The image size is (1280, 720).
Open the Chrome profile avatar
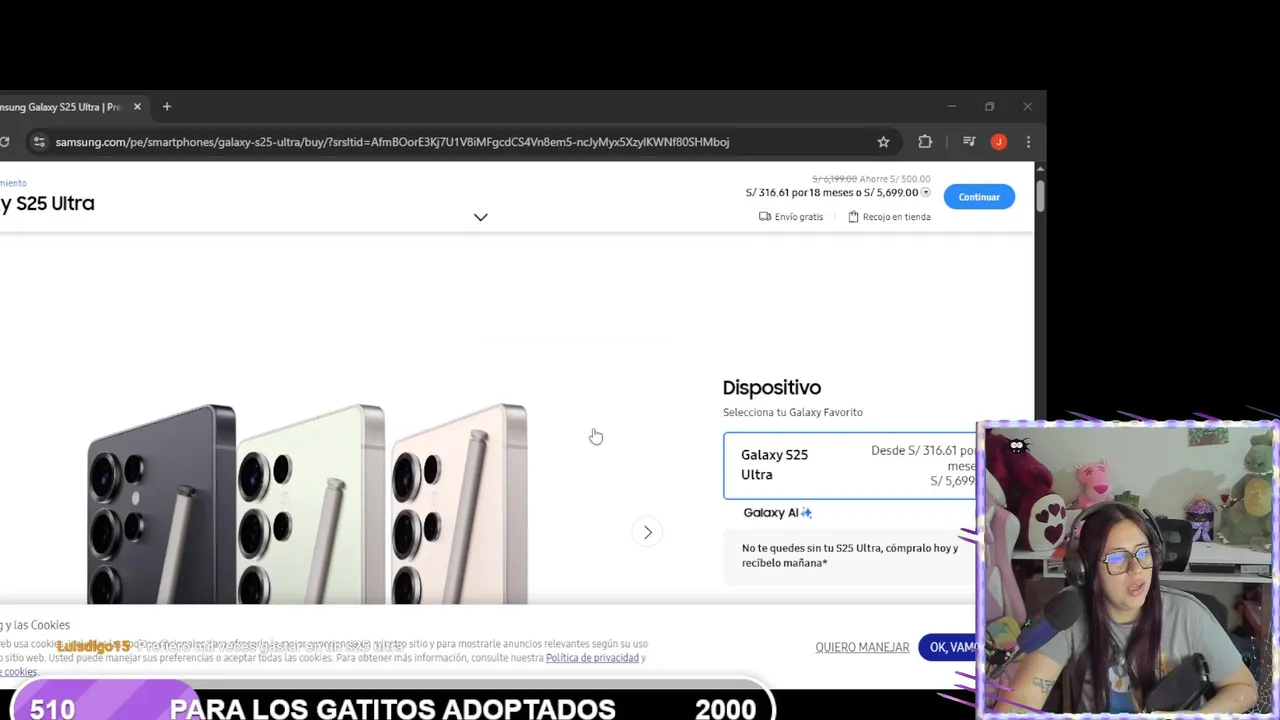point(998,142)
